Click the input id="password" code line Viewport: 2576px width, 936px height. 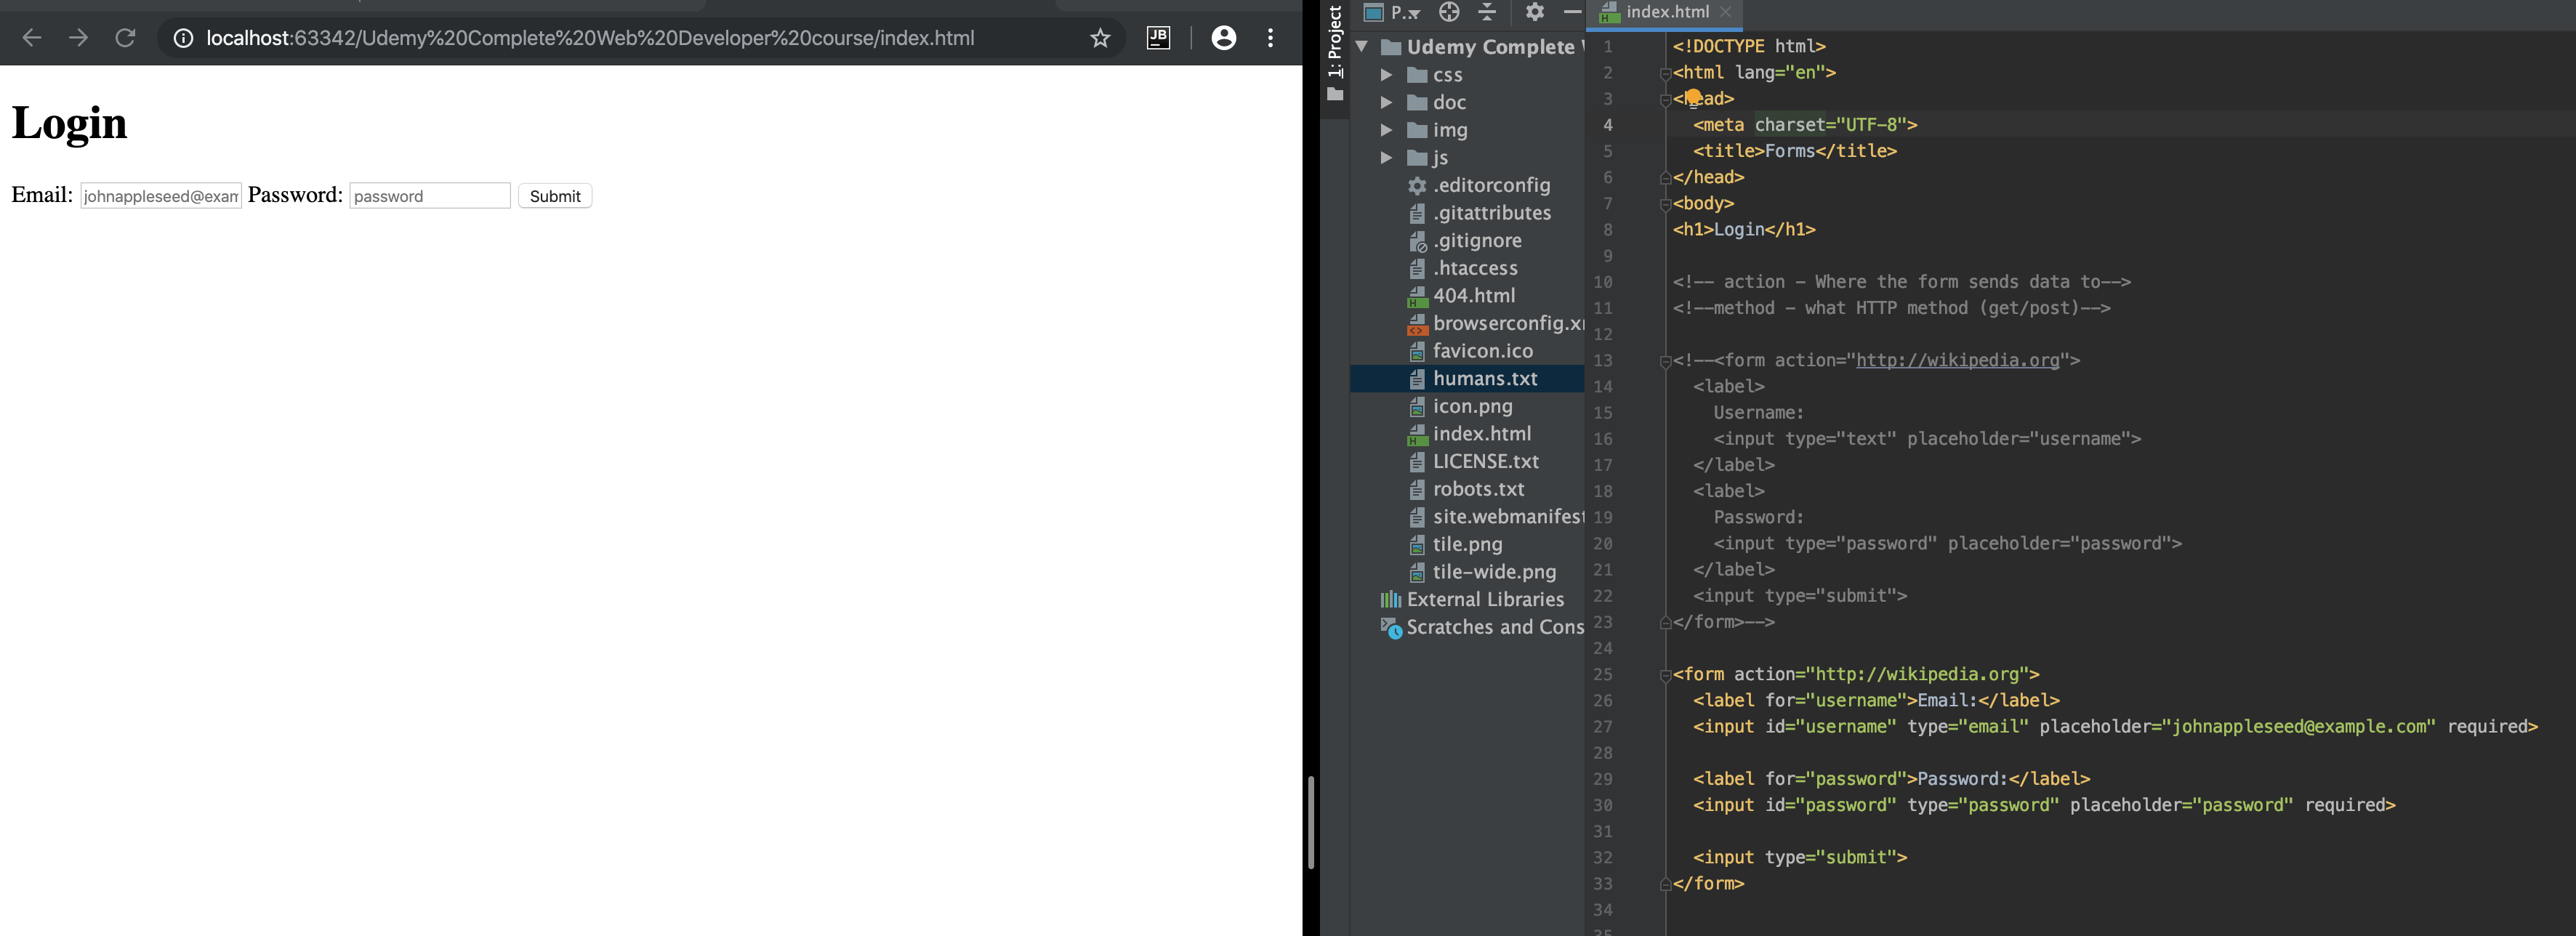click(2044, 805)
